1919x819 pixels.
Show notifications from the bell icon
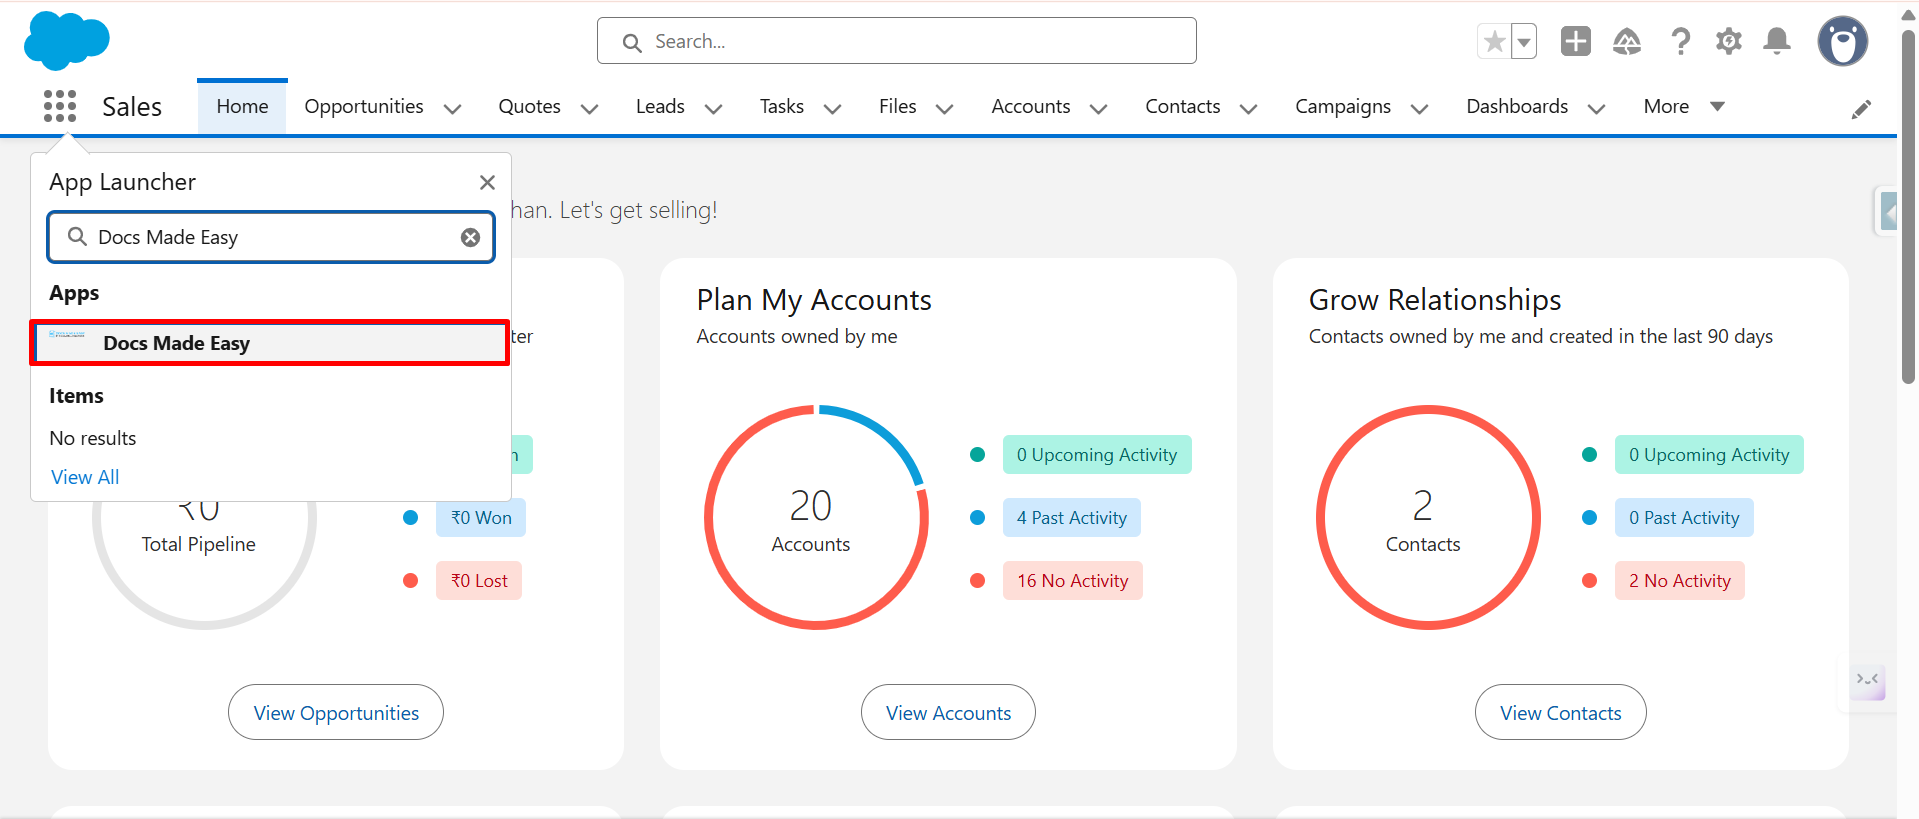pyautogui.click(x=1777, y=41)
